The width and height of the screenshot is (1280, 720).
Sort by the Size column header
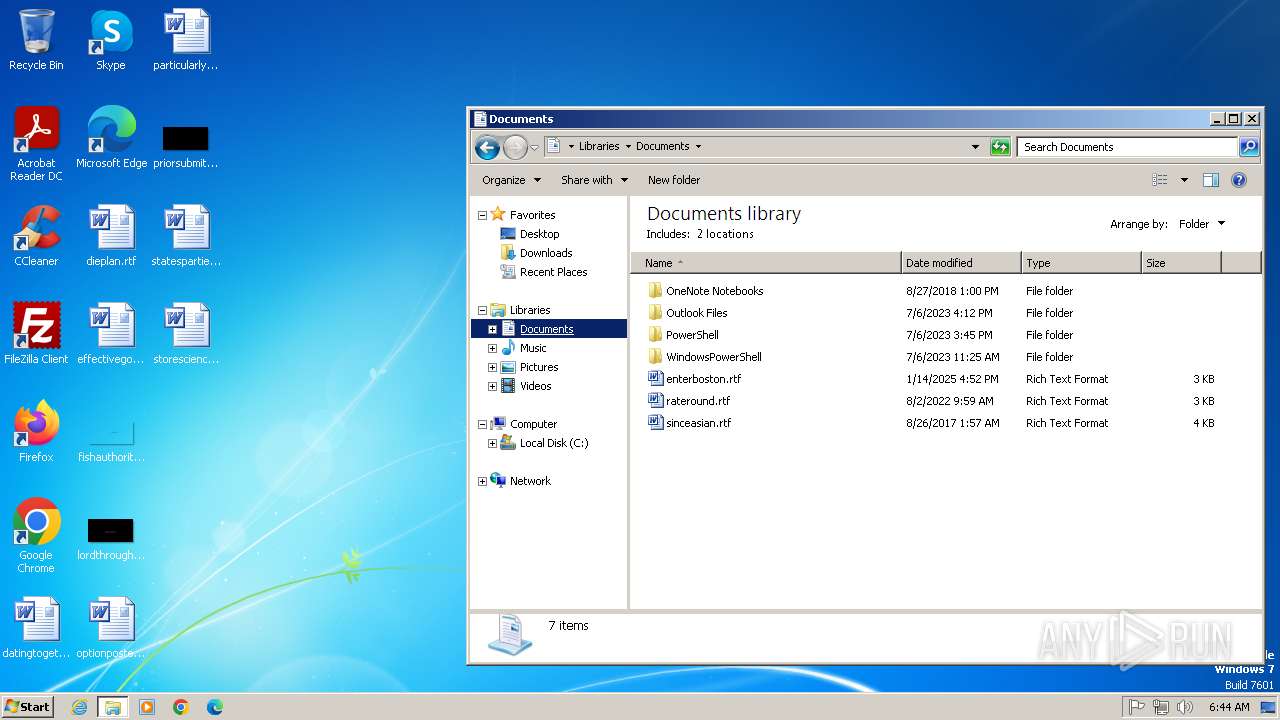pos(1181,263)
